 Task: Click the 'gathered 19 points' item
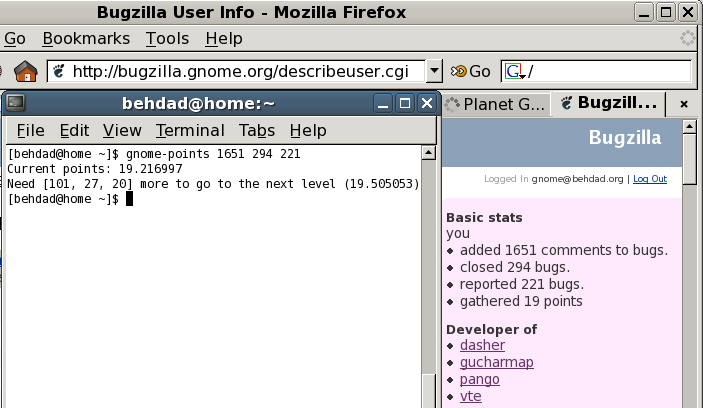click(x=521, y=301)
